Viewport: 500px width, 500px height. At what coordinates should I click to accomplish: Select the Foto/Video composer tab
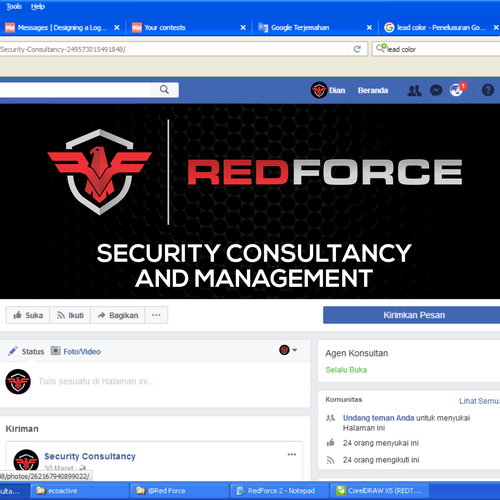click(76, 351)
